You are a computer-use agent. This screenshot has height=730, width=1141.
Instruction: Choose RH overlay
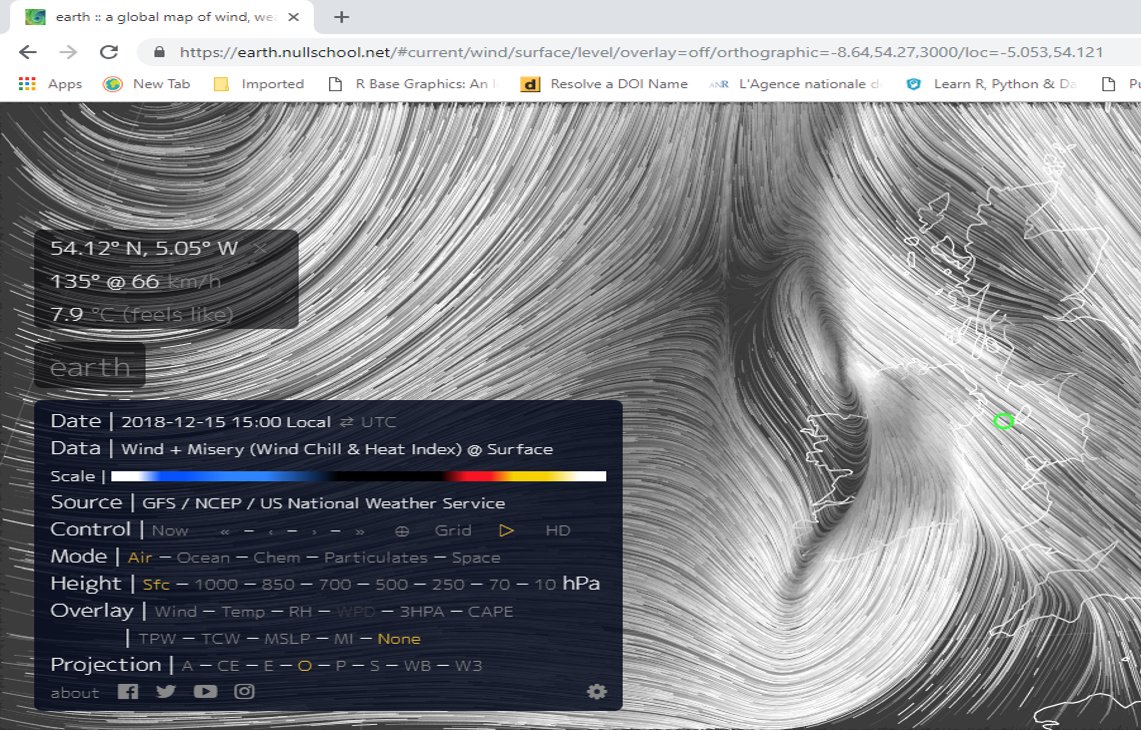click(x=300, y=611)
